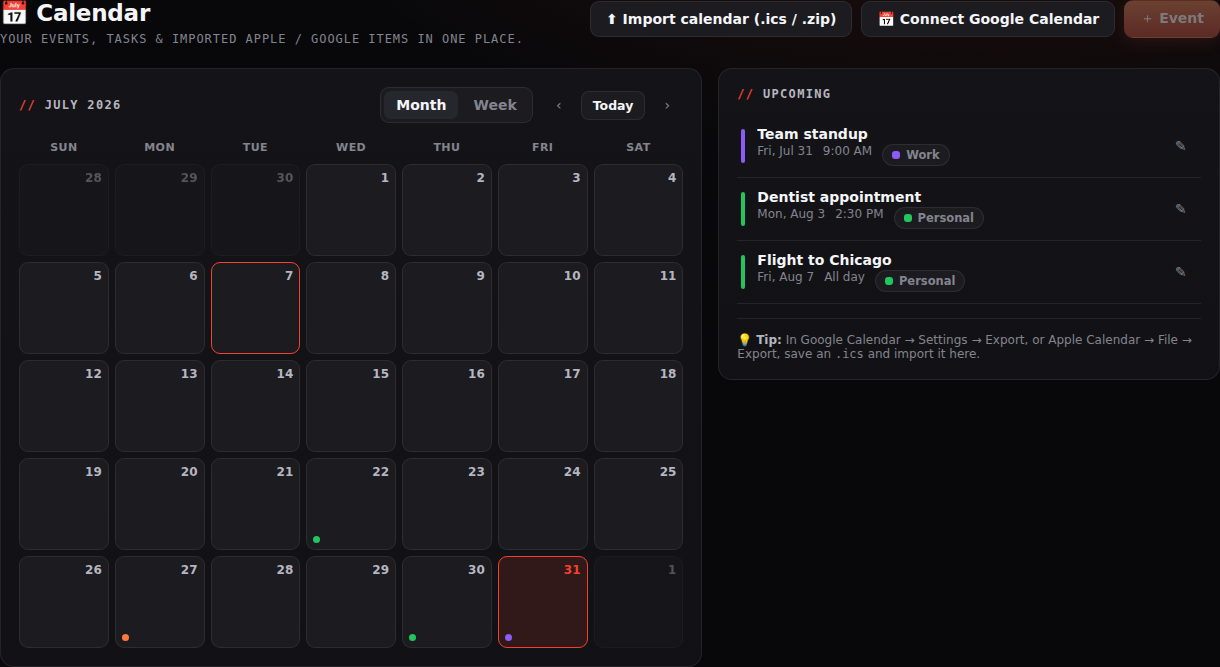
Task: Go to next month arrow
Action: coord(667,106)
